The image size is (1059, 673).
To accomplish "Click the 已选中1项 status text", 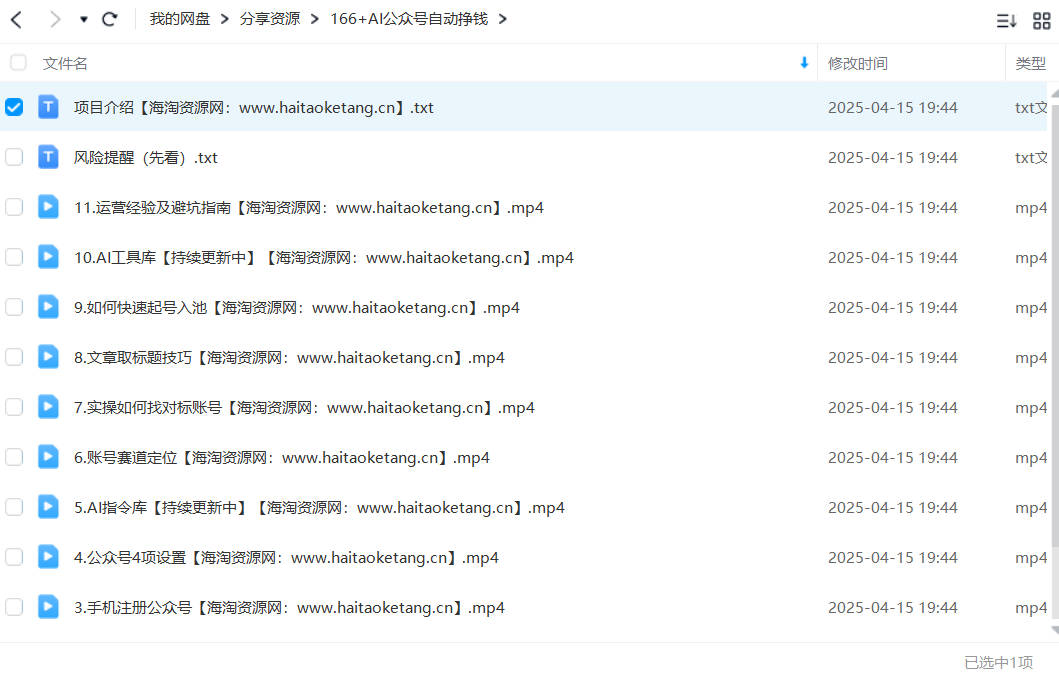I will click(x=998, y=662).
